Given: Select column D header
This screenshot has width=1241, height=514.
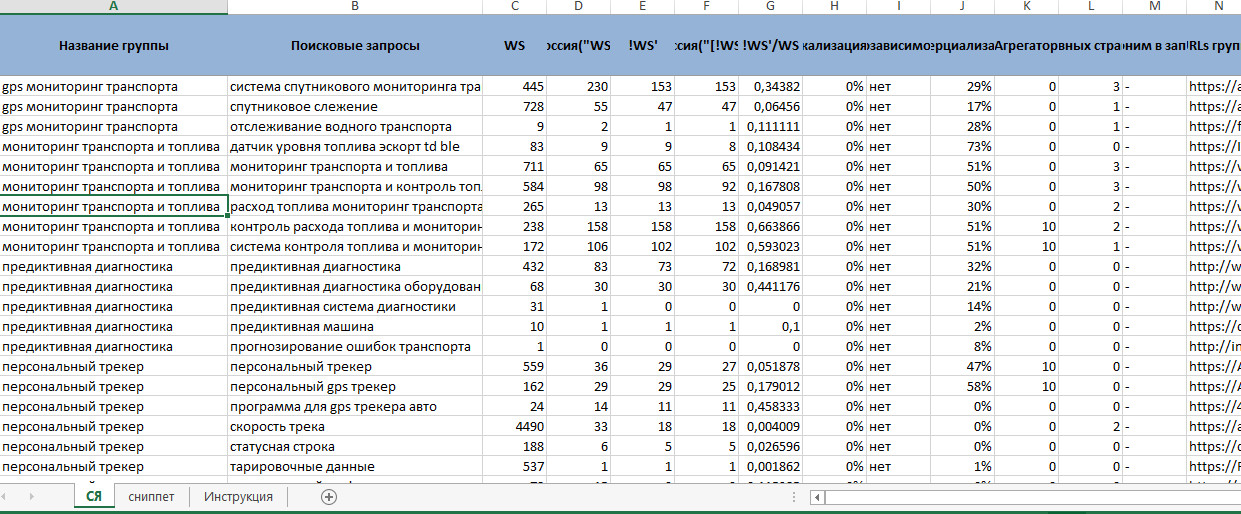Looking at the screenshot, I should coord(579,7).
